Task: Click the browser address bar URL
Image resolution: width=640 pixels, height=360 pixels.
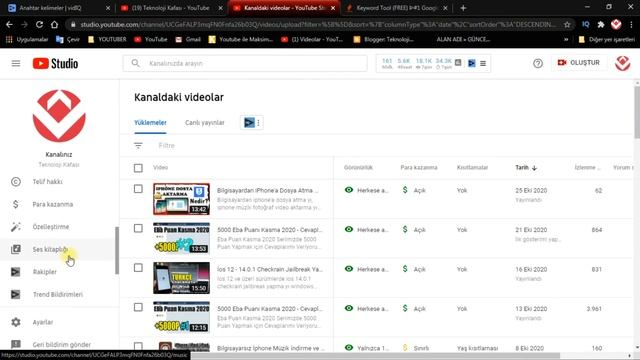Action: point(318,24)
